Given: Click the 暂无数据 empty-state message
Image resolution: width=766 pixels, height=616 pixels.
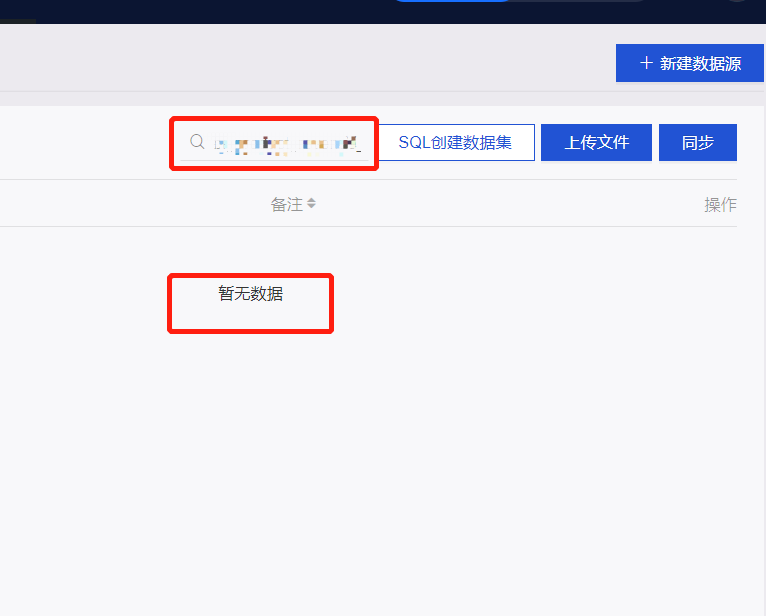Looking at the screenshot, I should click(250, 294).
